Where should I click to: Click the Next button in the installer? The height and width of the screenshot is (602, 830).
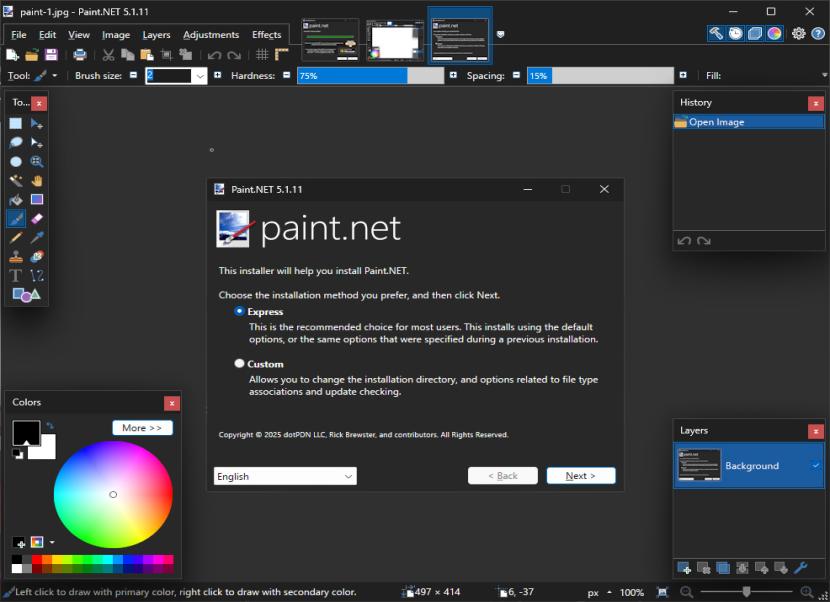tap(581, 475)
